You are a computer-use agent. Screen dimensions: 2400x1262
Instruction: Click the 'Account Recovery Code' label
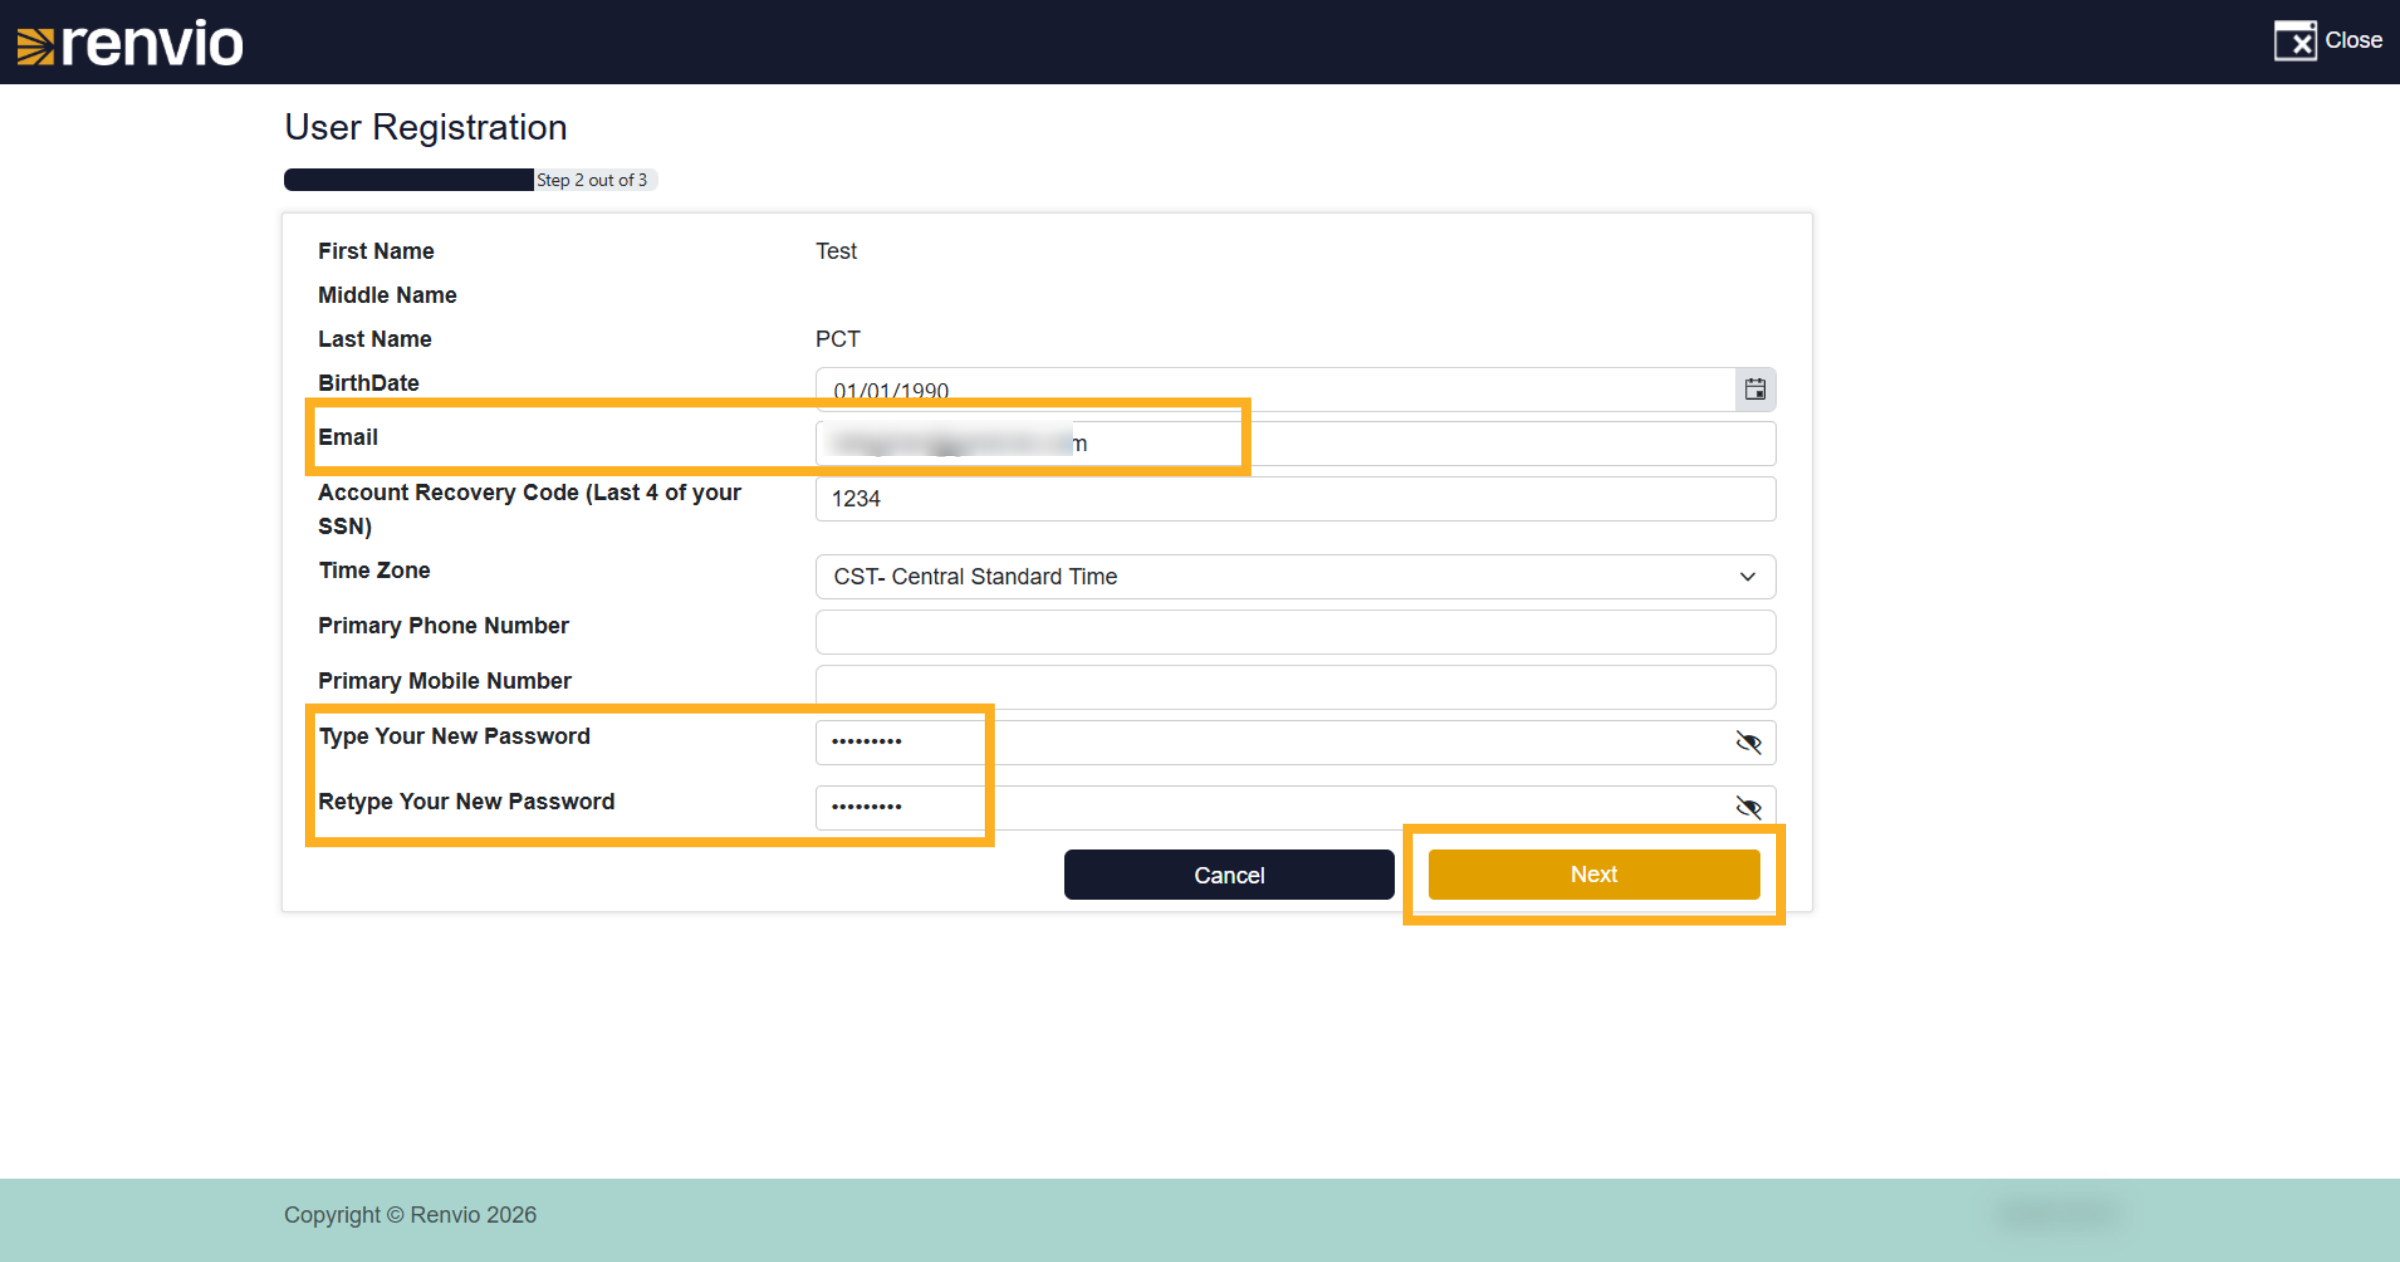coord(529,509)
